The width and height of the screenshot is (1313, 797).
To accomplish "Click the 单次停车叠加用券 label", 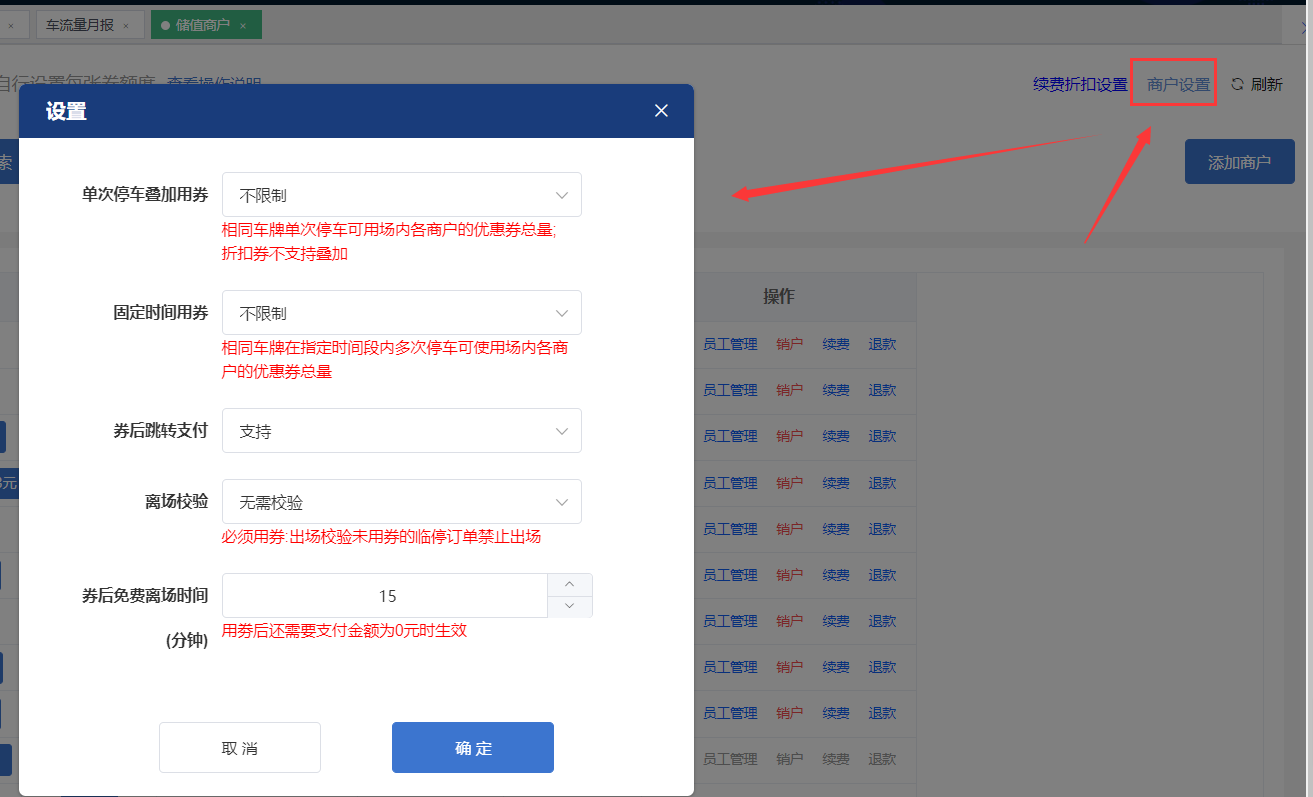I will [x=145, y=195].
